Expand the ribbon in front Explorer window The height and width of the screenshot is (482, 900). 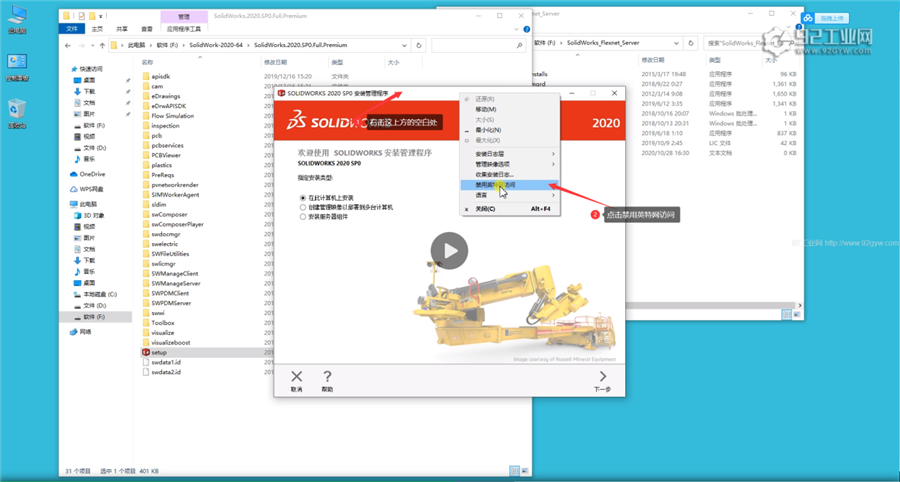[518, 29]
